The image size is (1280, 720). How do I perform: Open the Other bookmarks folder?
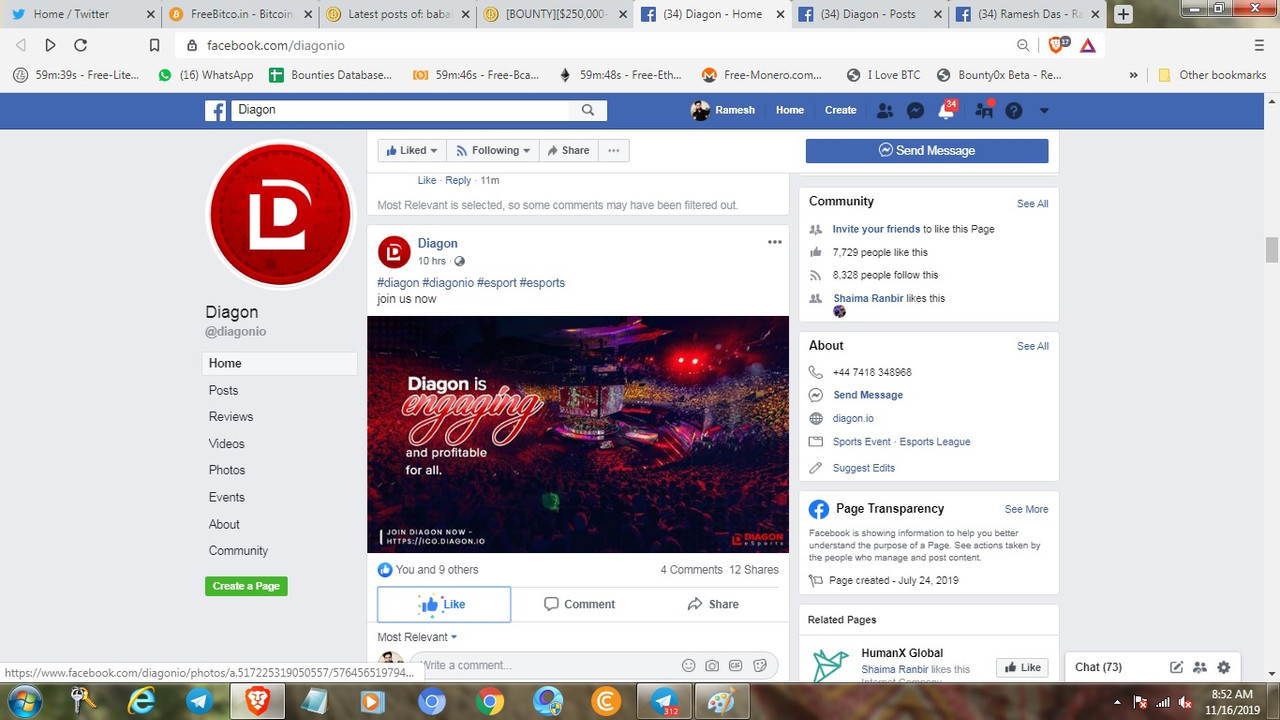1212,75
